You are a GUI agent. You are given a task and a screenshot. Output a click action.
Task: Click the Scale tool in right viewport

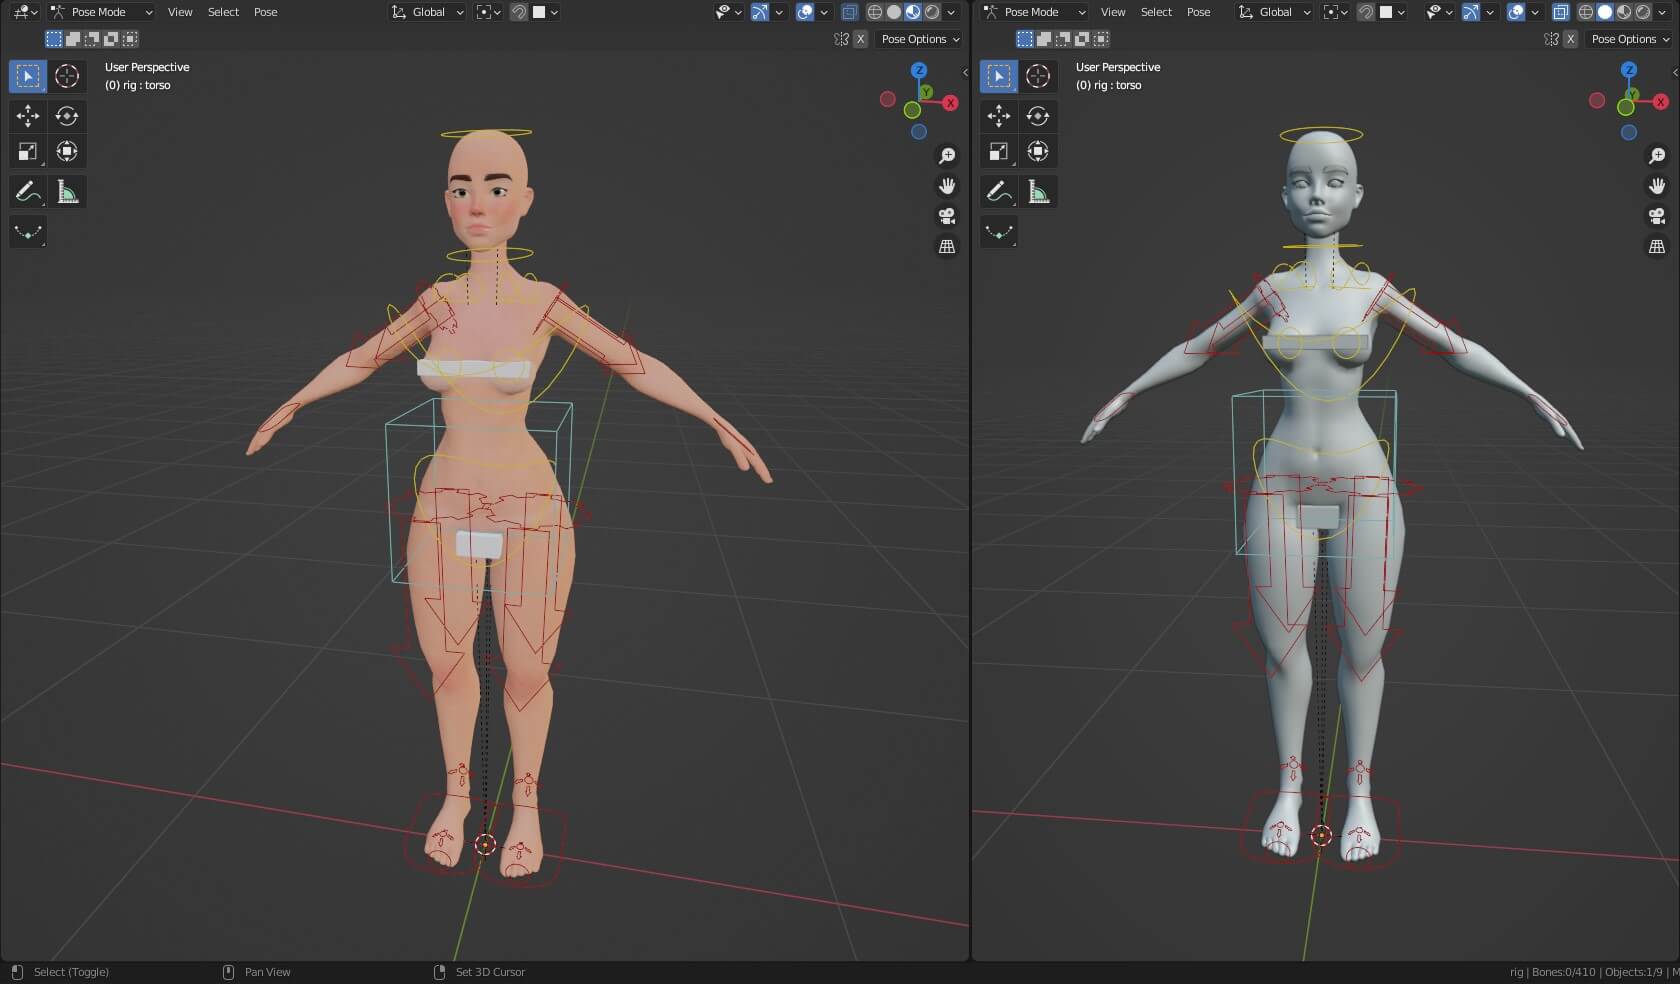[x=999, y=152]
